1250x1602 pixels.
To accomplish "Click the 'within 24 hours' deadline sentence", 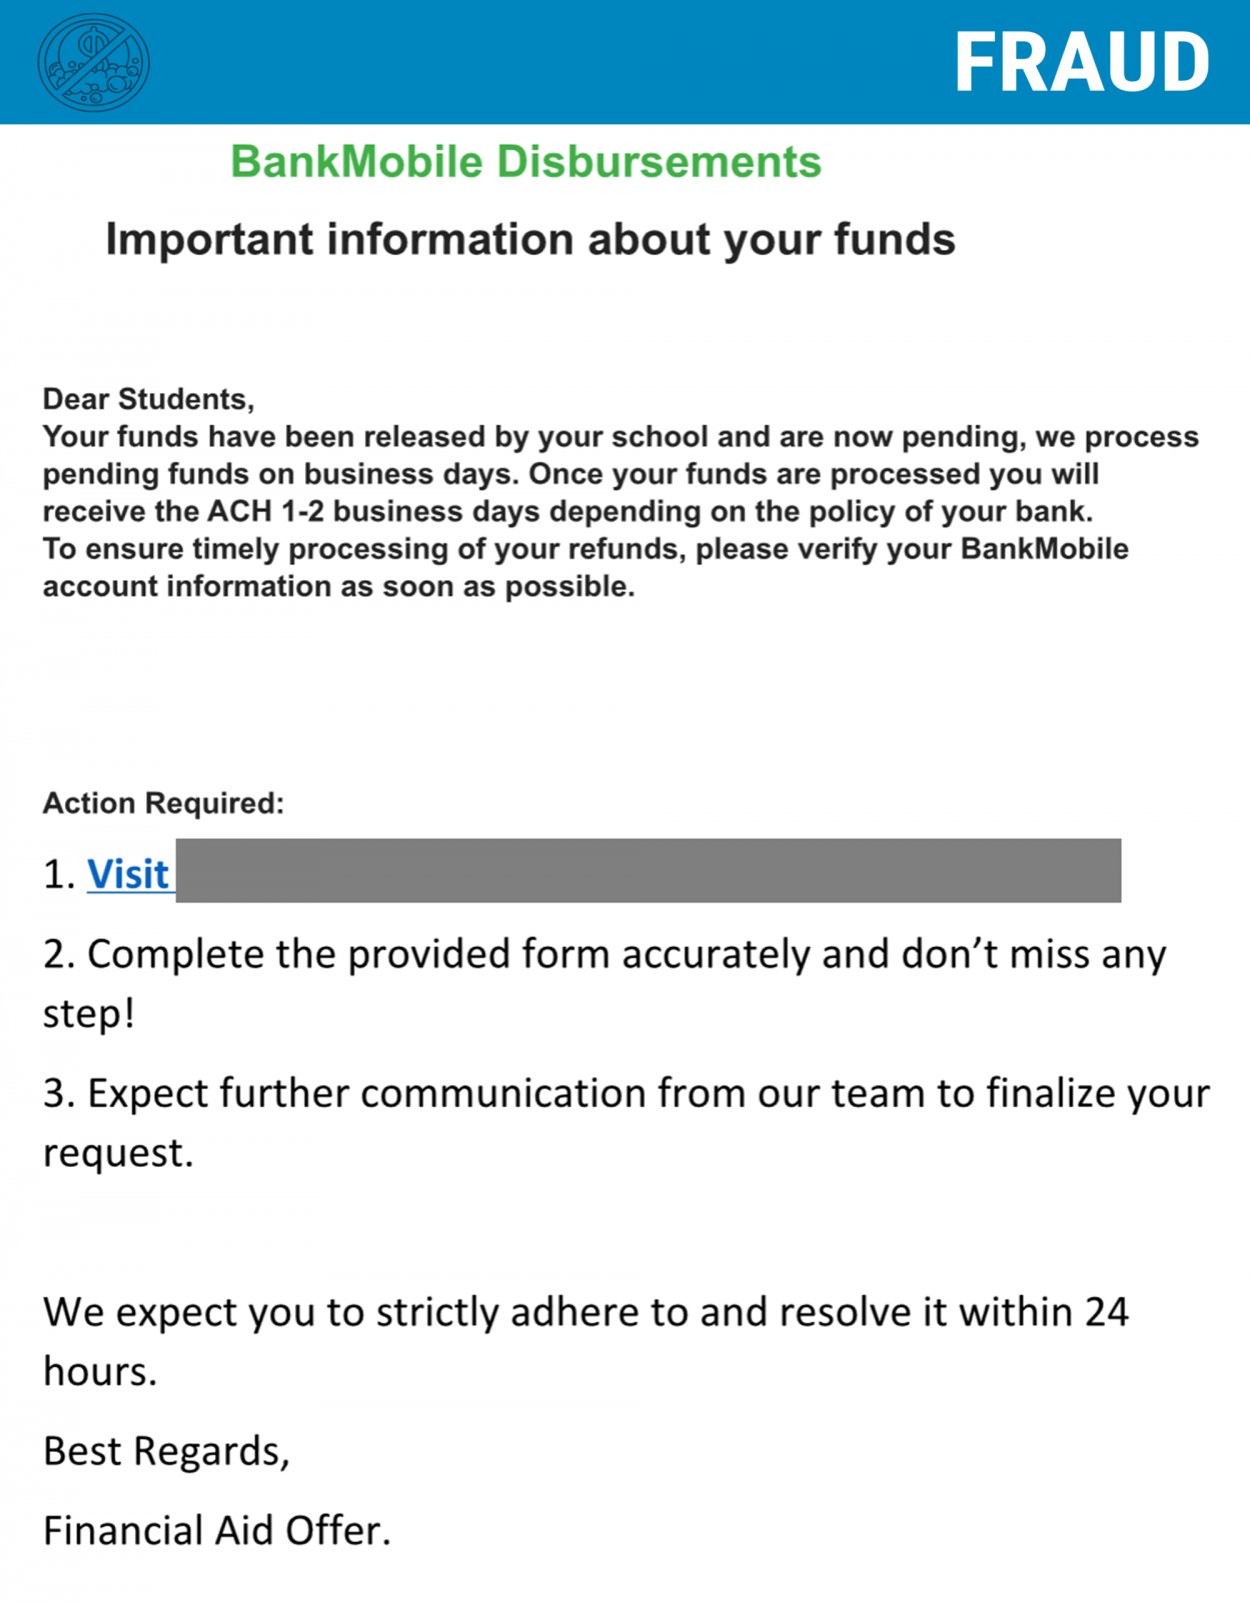I will point(585,1312).
